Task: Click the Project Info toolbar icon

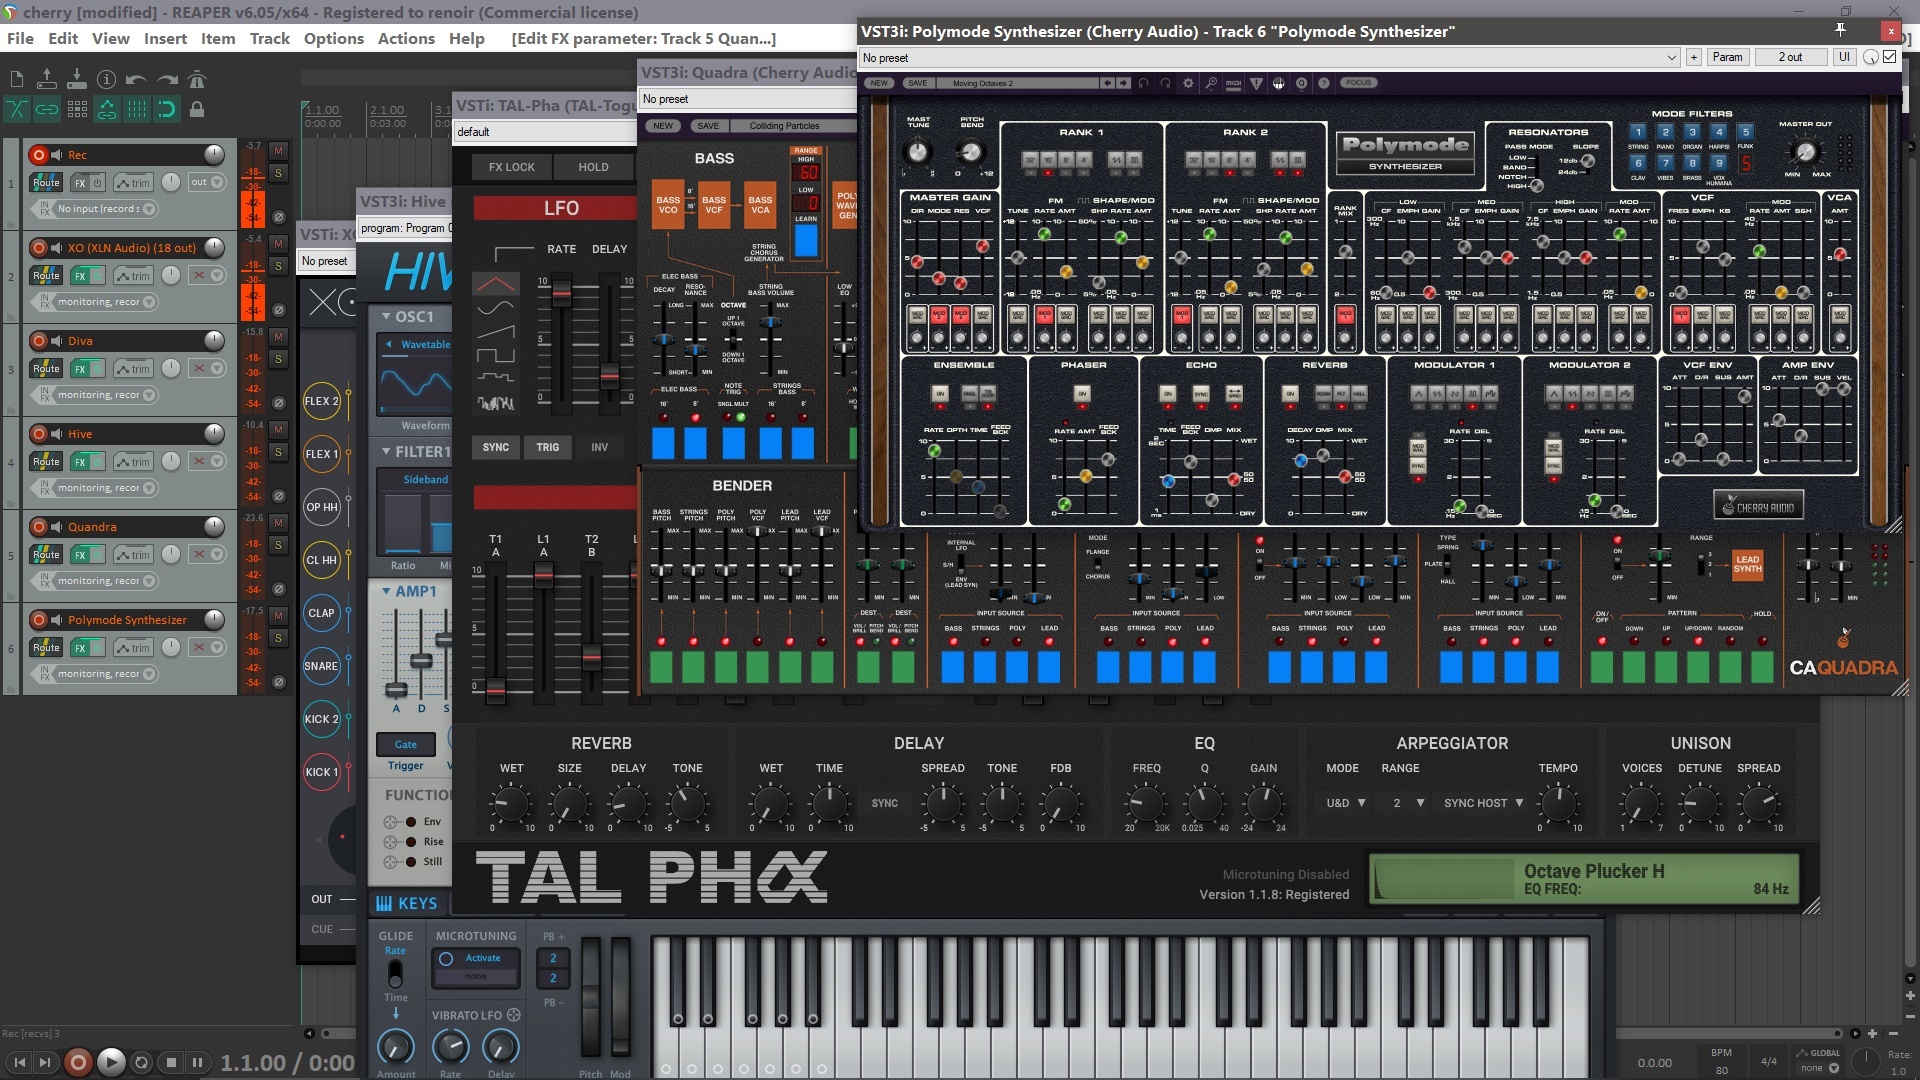Action: coord(106,79)
